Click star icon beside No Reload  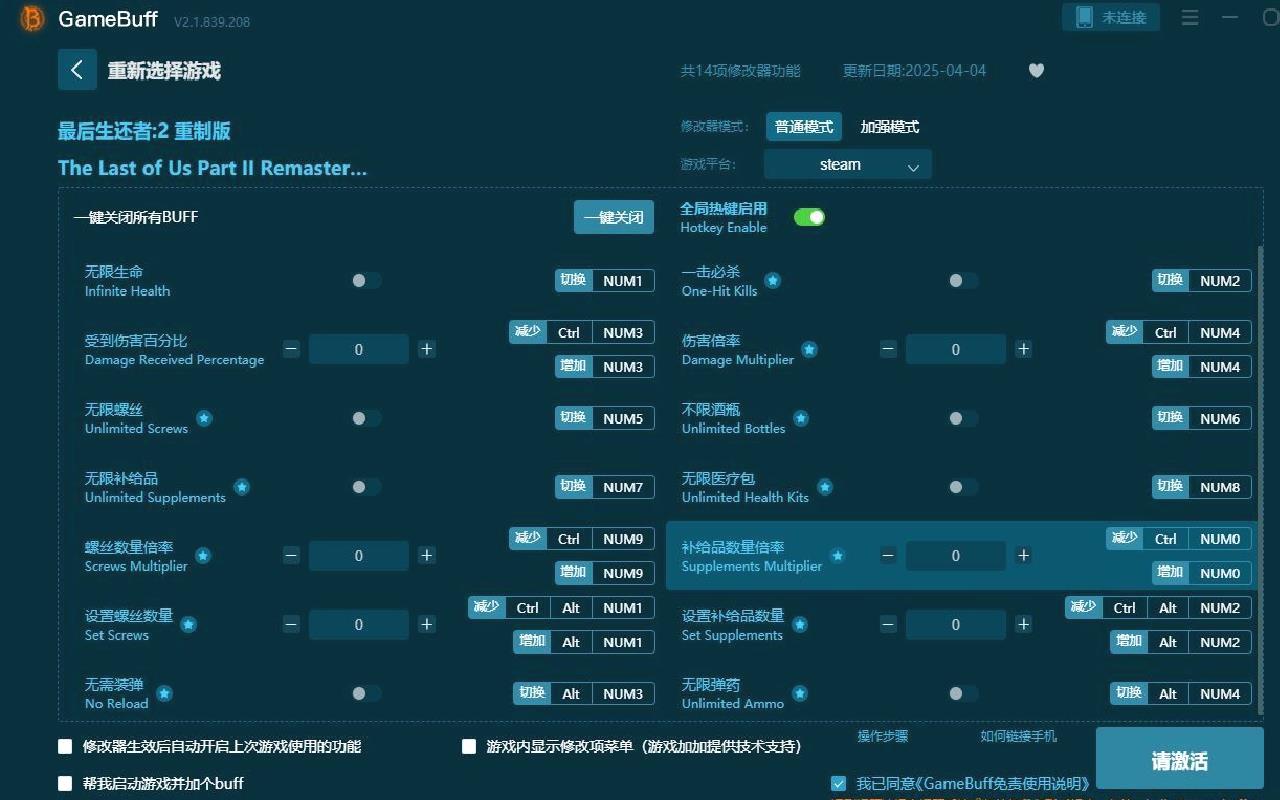click(x=164, y=694)
